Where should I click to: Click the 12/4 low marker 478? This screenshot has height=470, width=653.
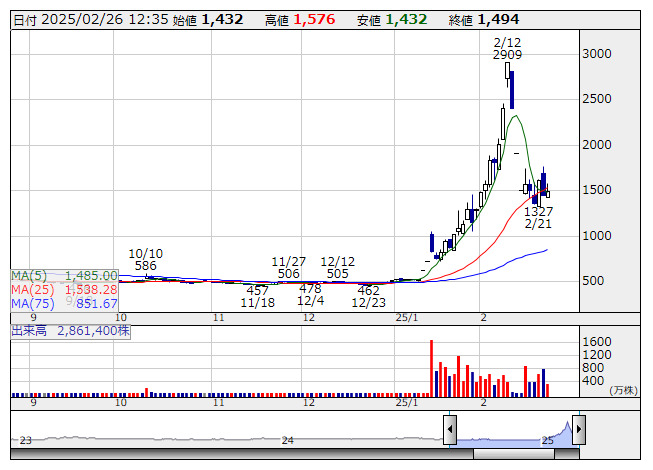tap(310, 288)
